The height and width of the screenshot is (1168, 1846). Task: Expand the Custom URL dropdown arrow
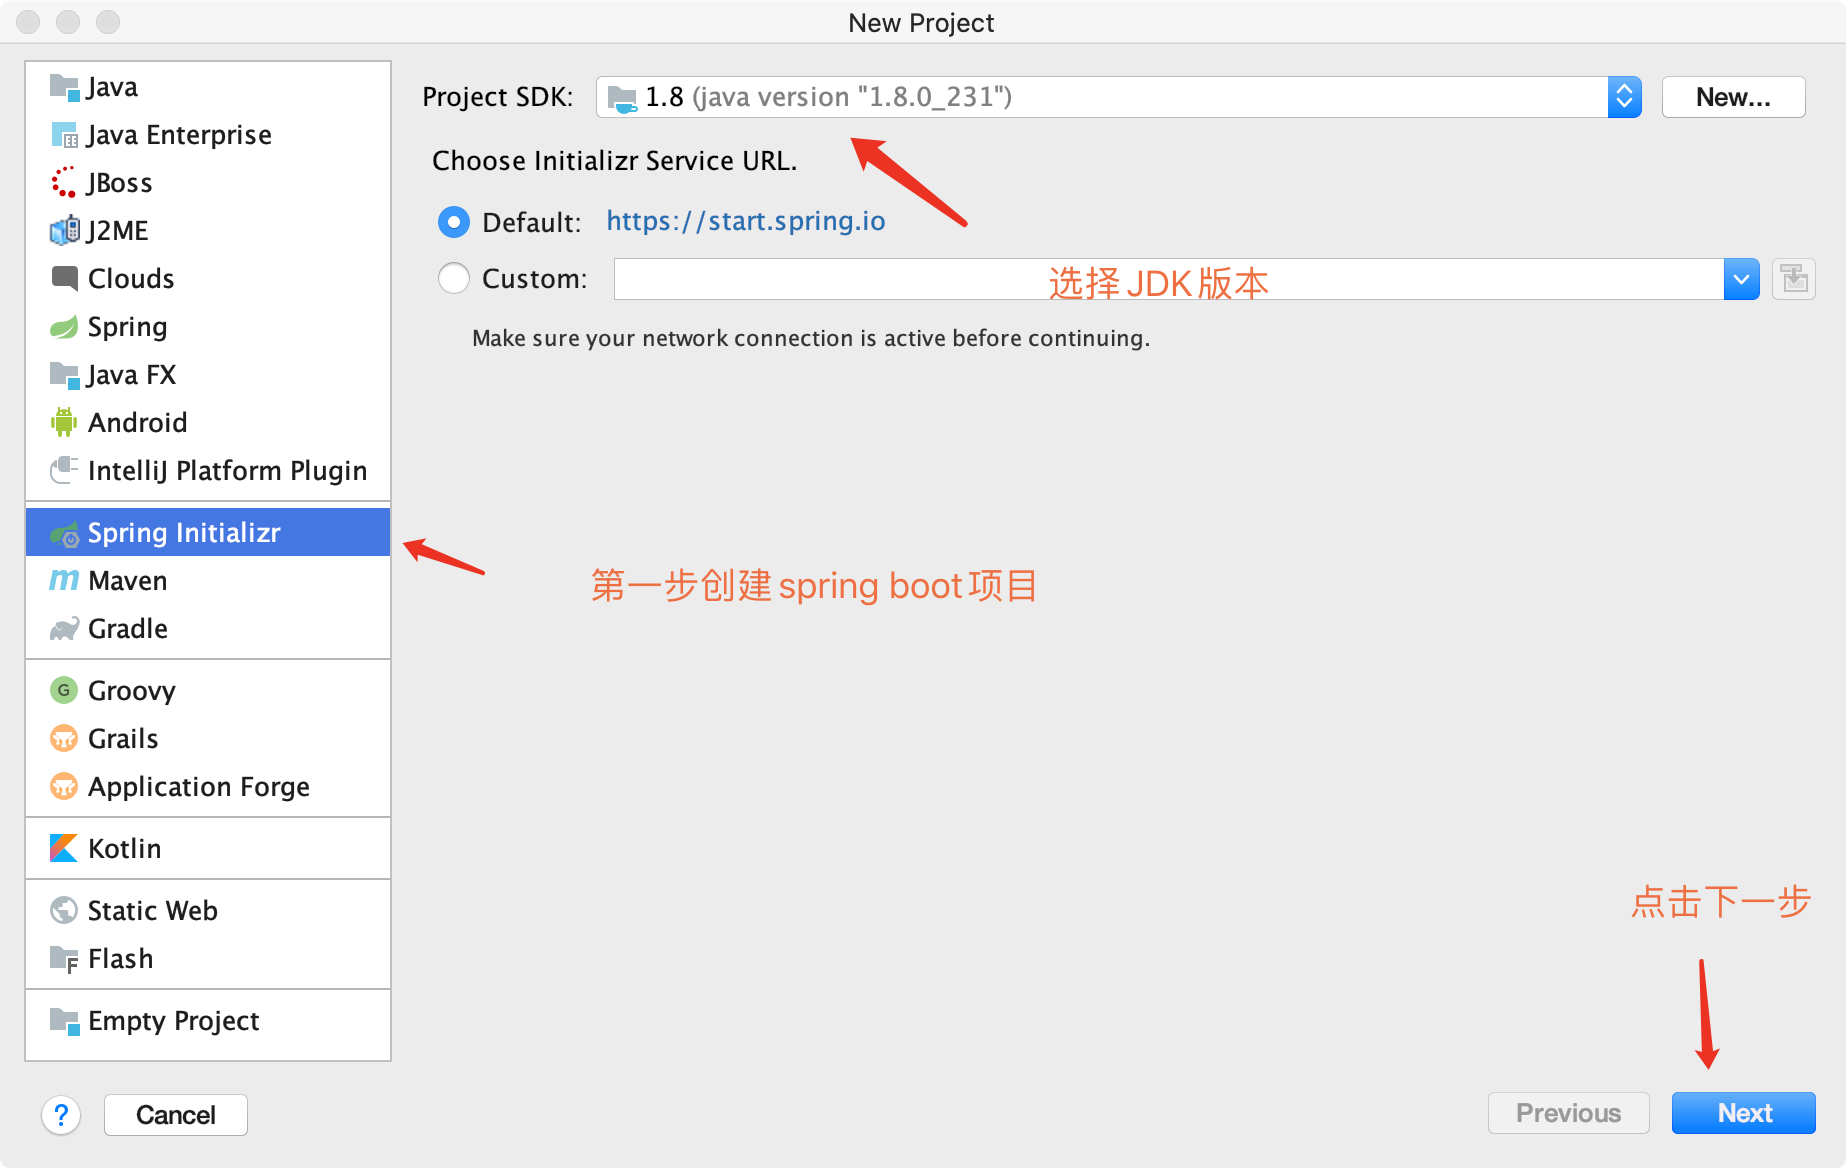[x=1741, y=279]
